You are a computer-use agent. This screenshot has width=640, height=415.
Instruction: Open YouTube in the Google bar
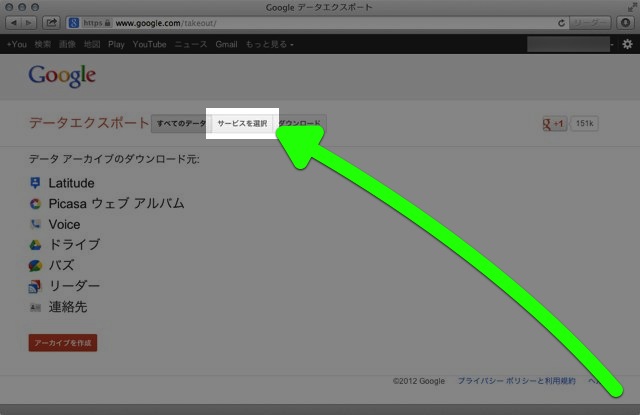click(x=149, y=44)
